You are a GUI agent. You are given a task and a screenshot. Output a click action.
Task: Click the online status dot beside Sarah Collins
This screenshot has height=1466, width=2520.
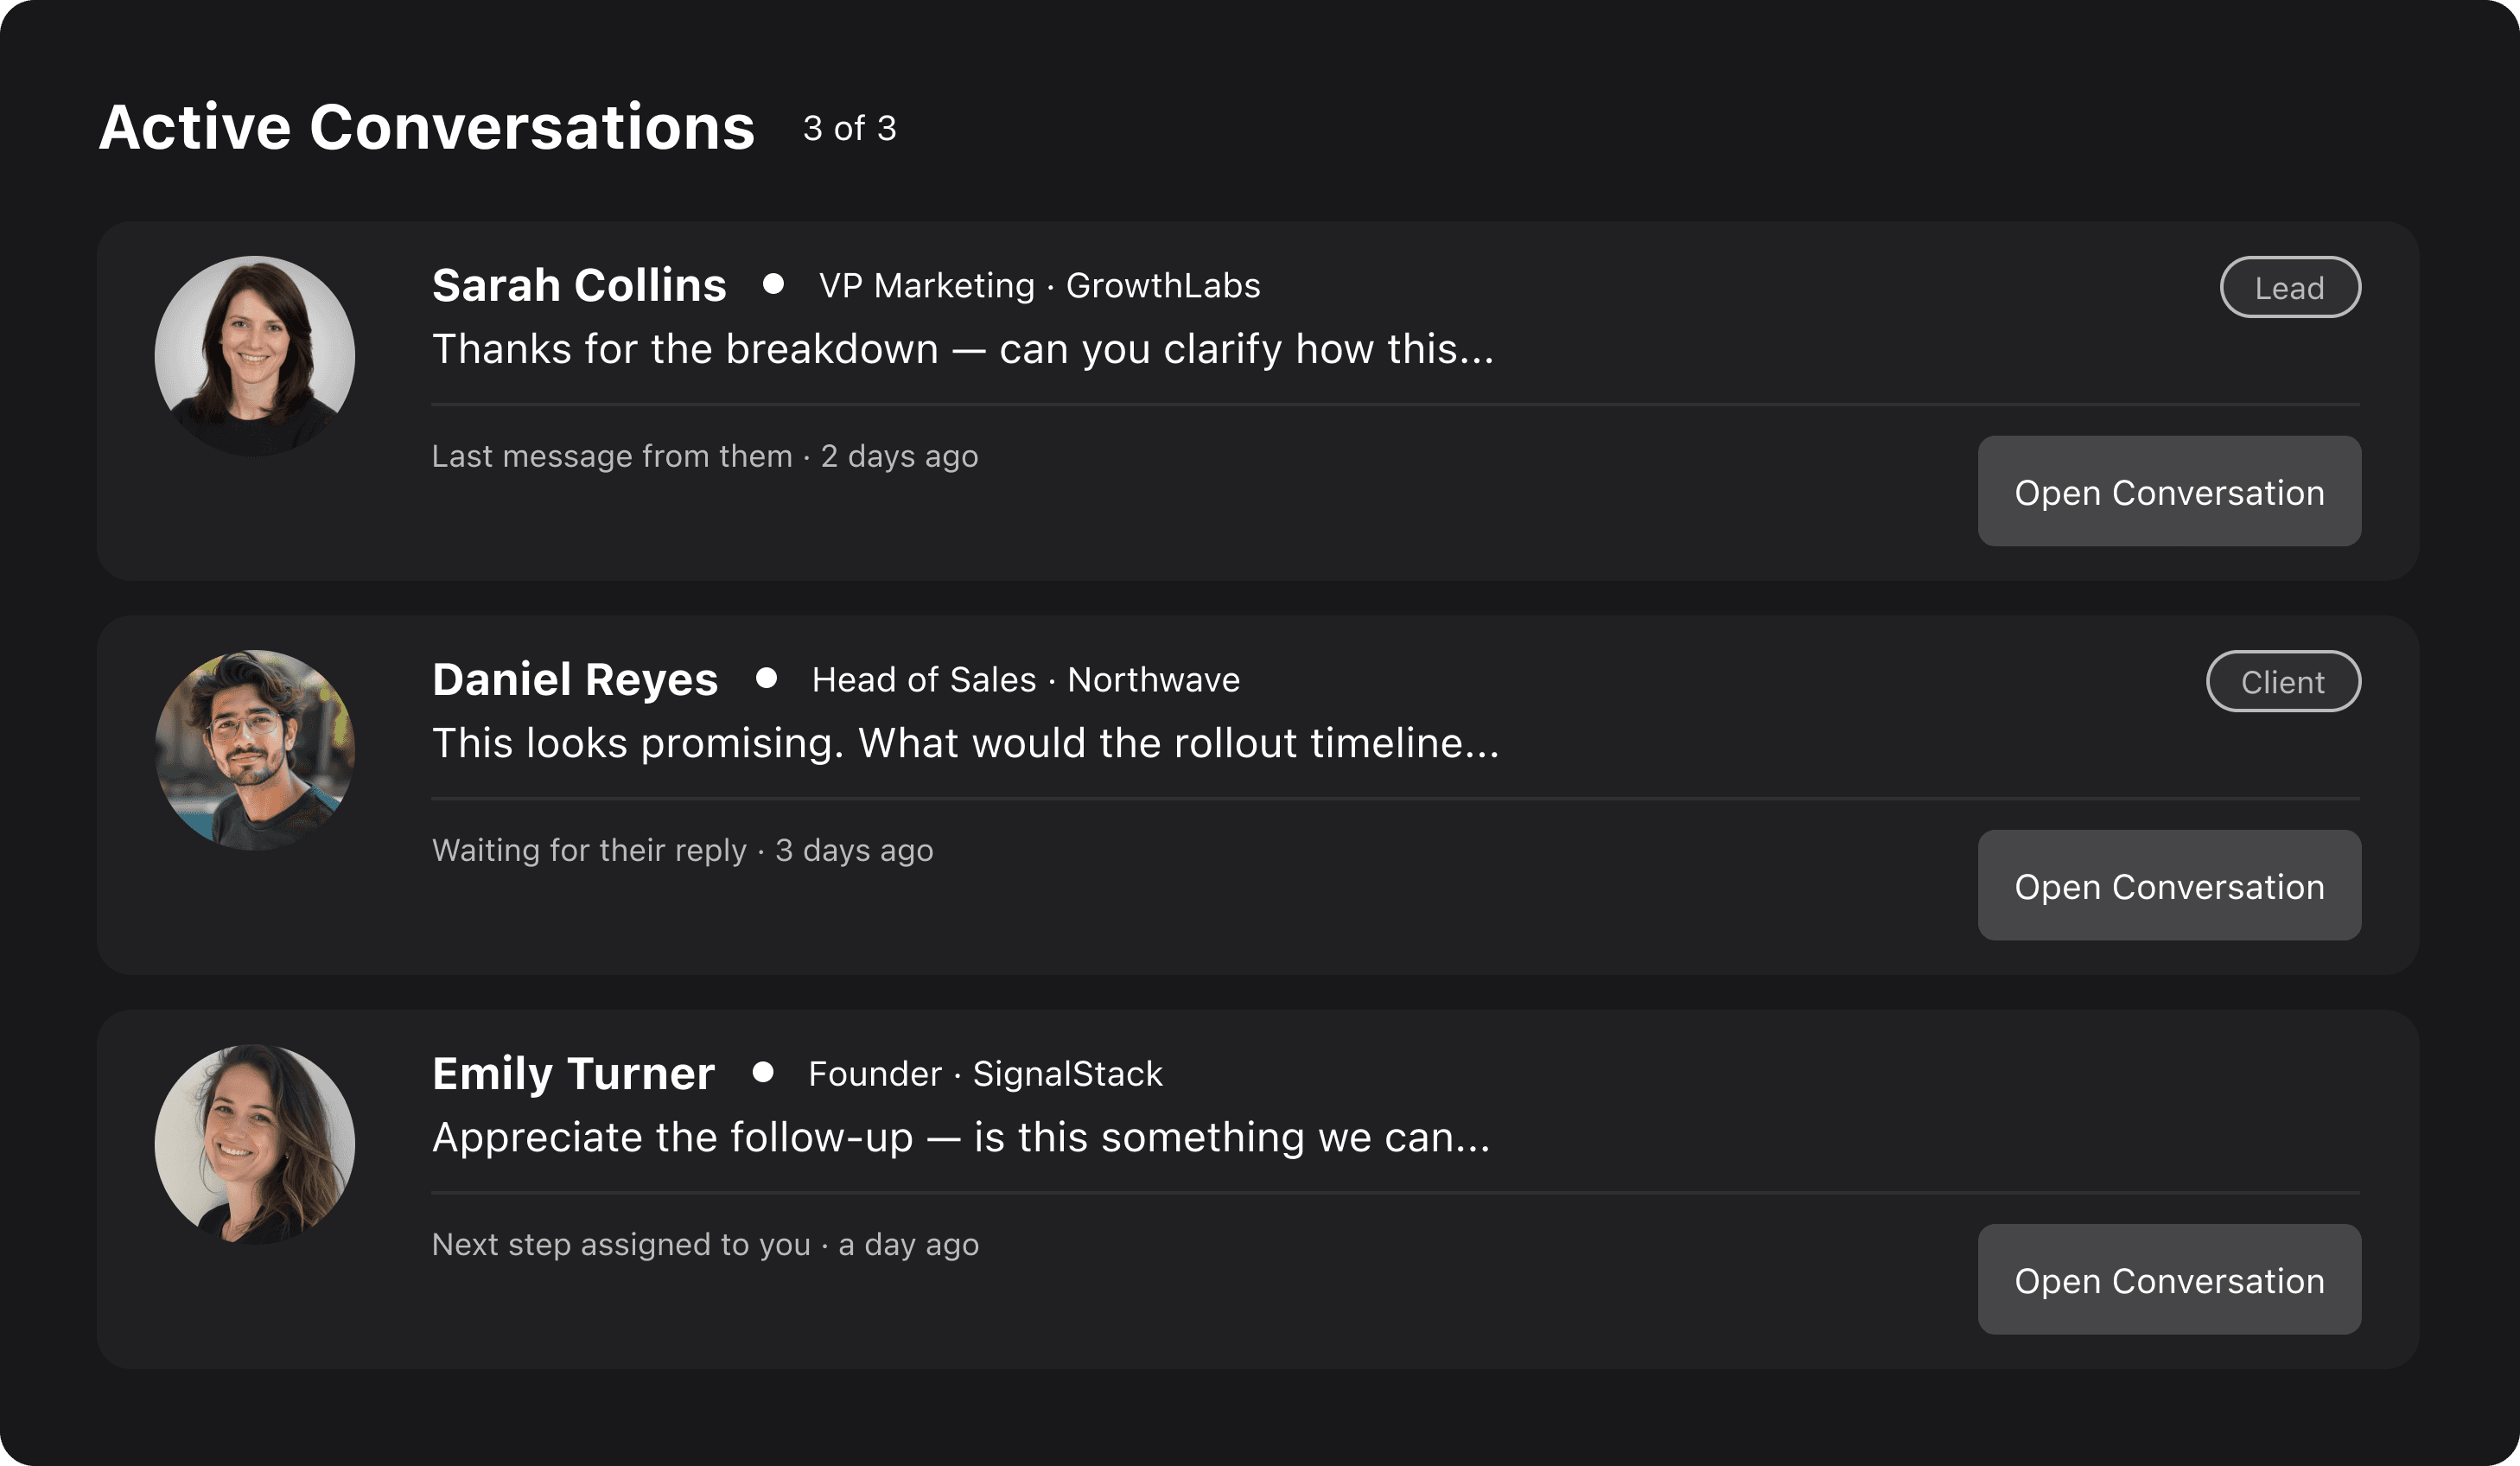click(x=776, y=285)
